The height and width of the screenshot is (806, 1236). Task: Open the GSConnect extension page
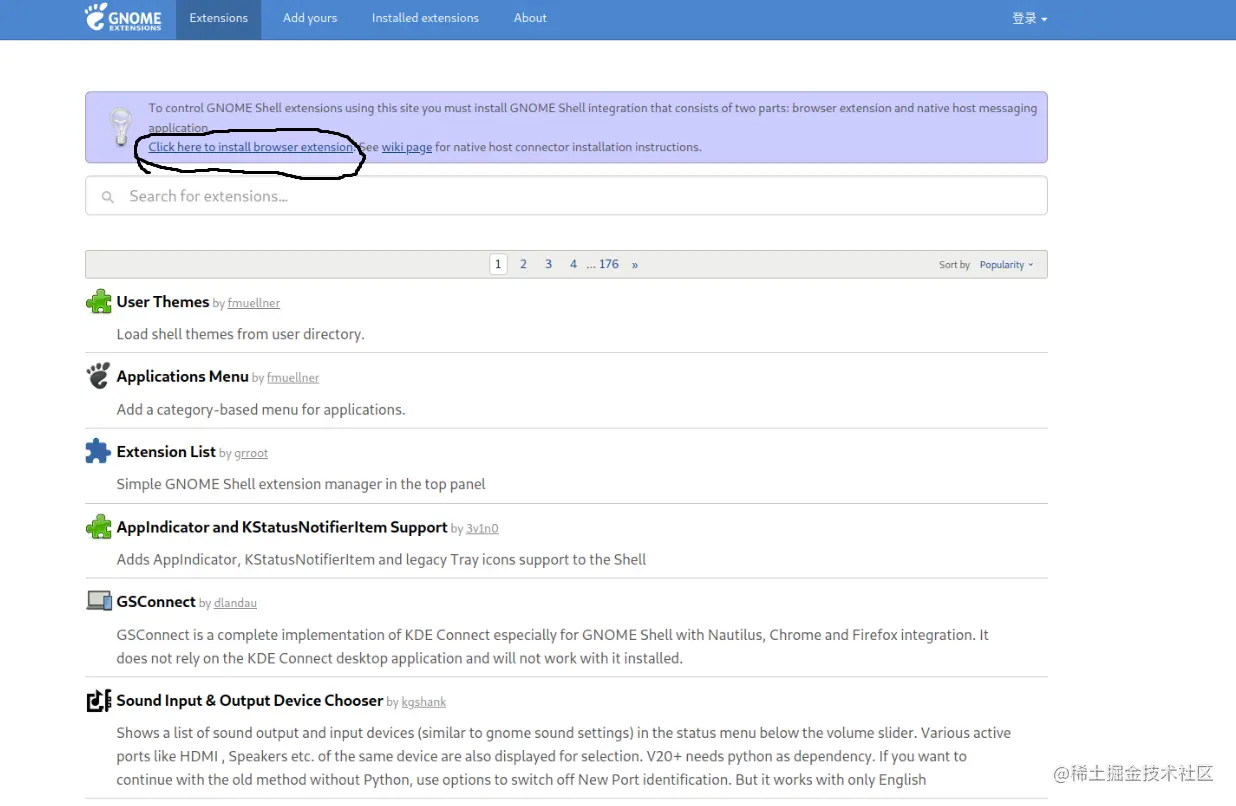click(x=156, y=601)
